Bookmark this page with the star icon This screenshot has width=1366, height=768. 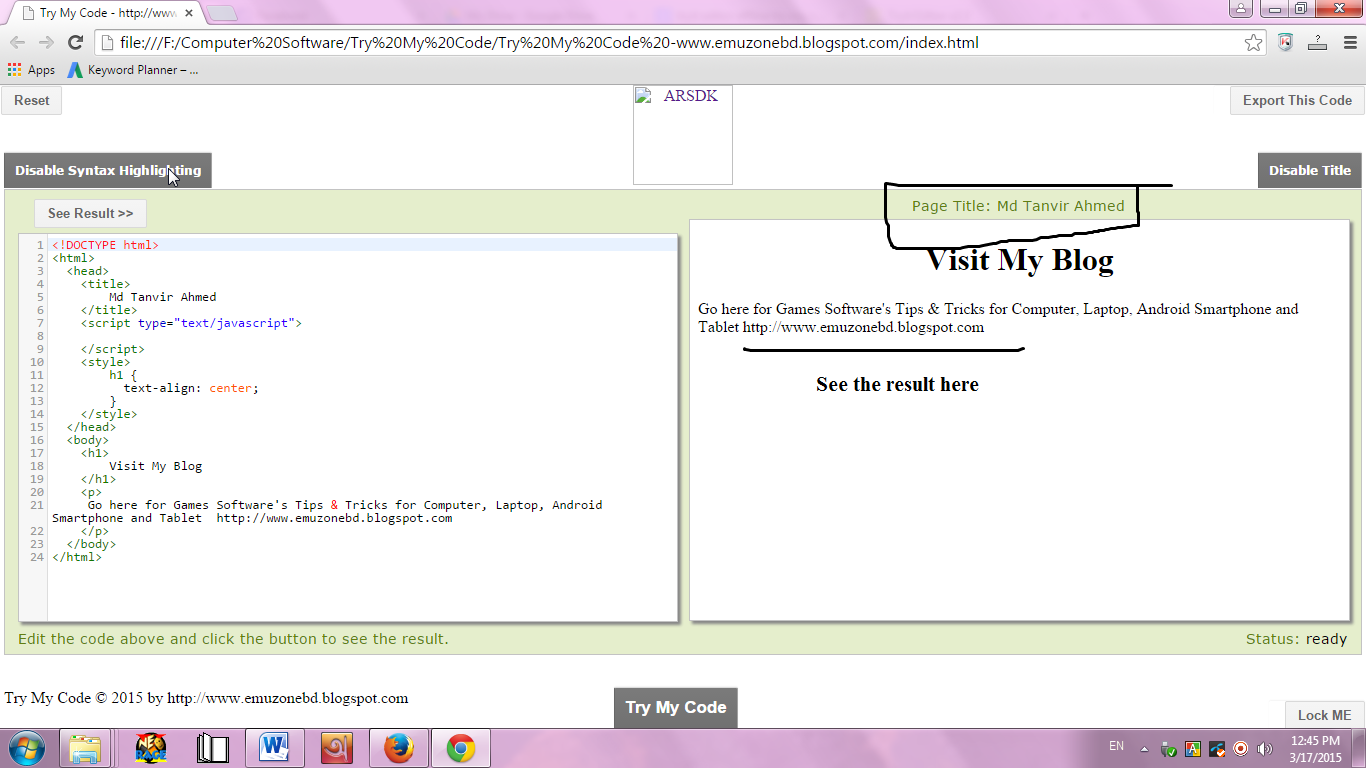tap(1253, 42)
